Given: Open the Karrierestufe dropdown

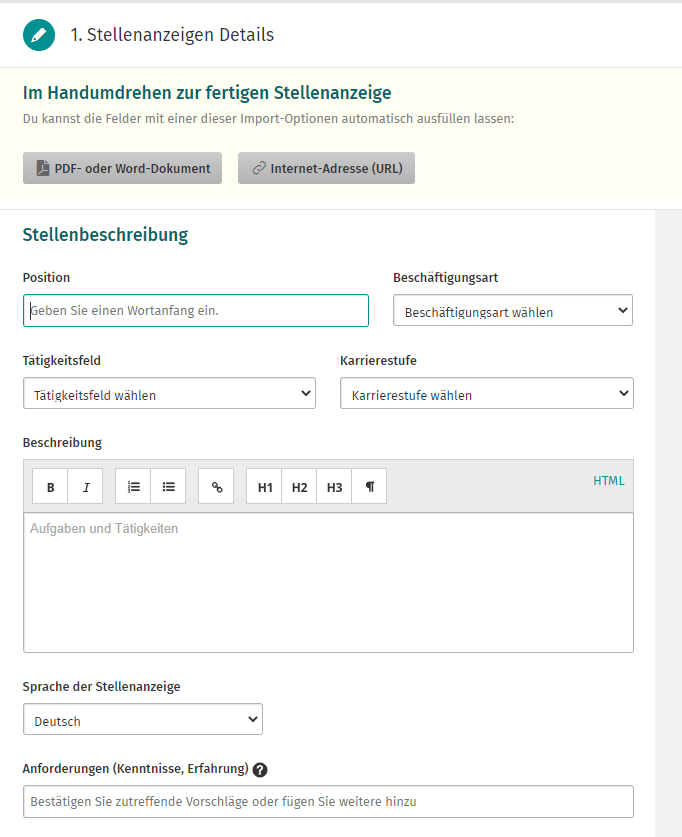Looking at the screenshot, I should [486, 393].
